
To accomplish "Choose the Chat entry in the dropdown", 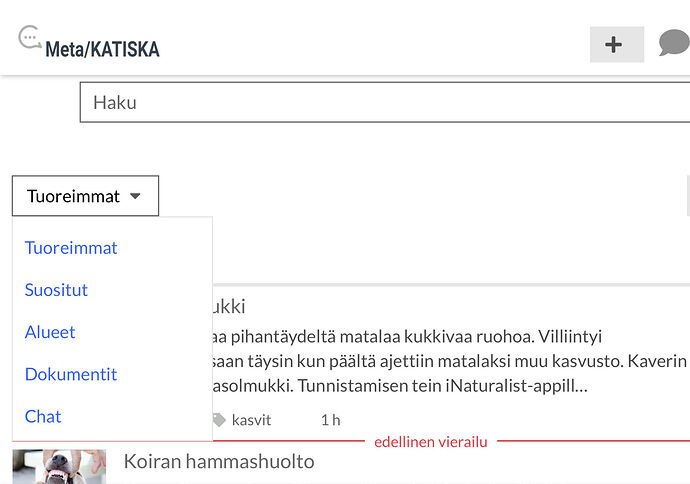I will pos(43,416).
